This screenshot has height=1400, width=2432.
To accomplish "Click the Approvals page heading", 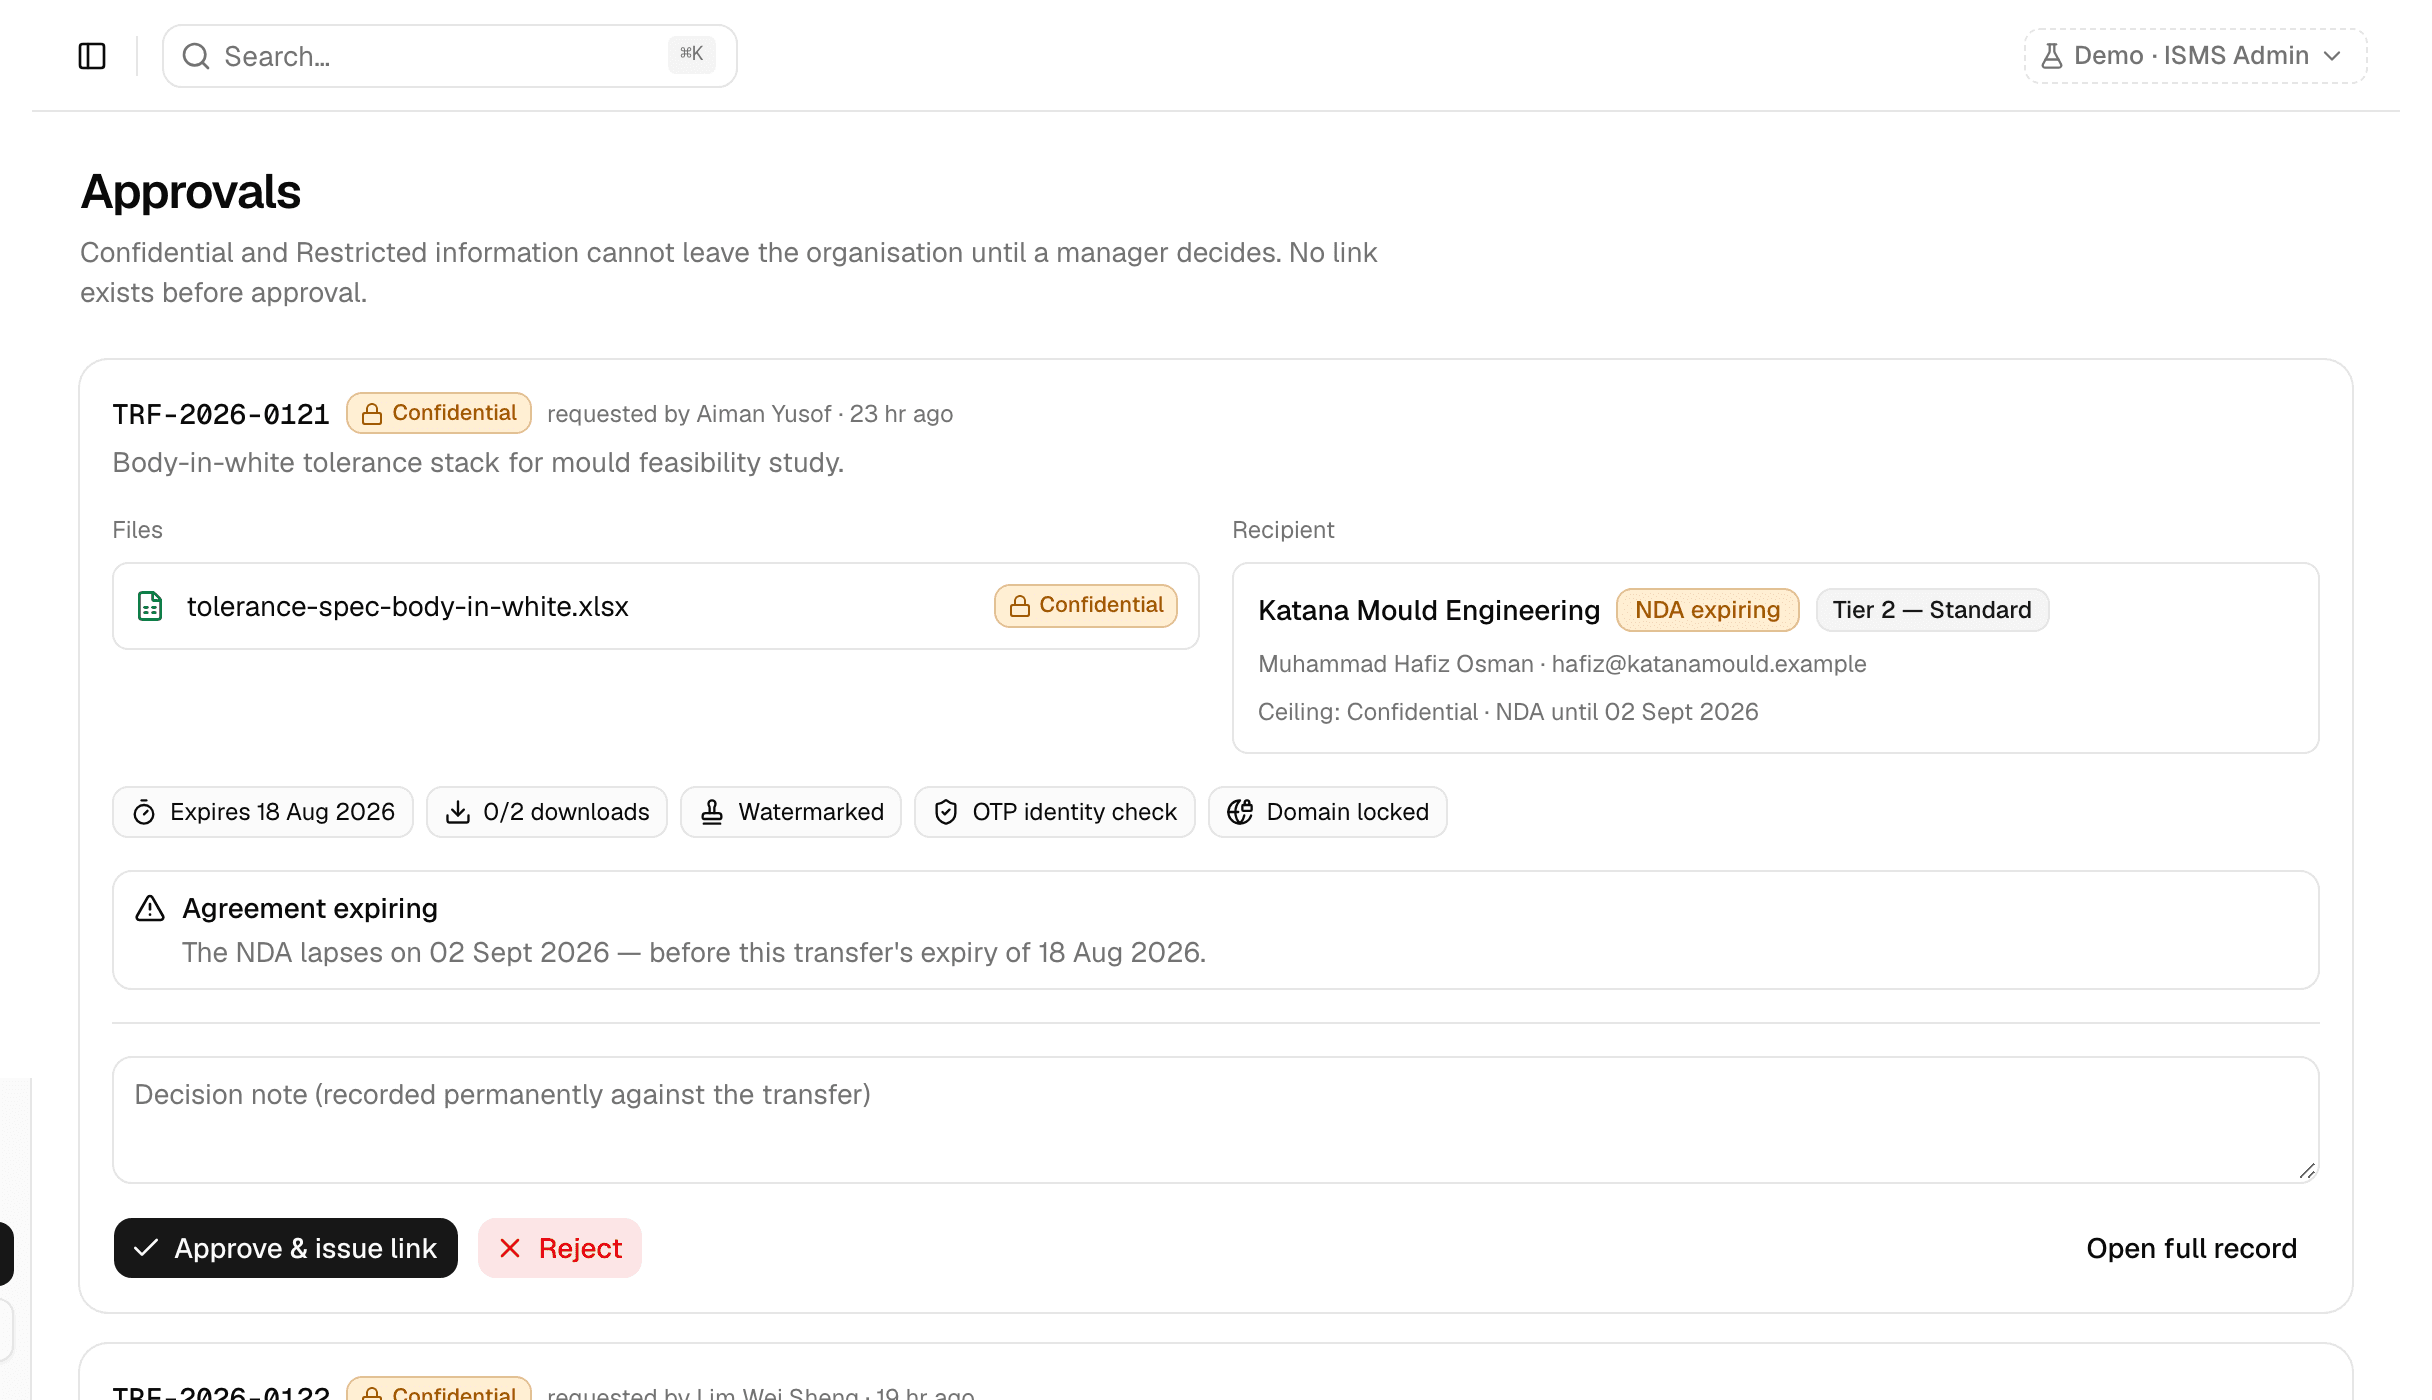I will tap(191, 191).
